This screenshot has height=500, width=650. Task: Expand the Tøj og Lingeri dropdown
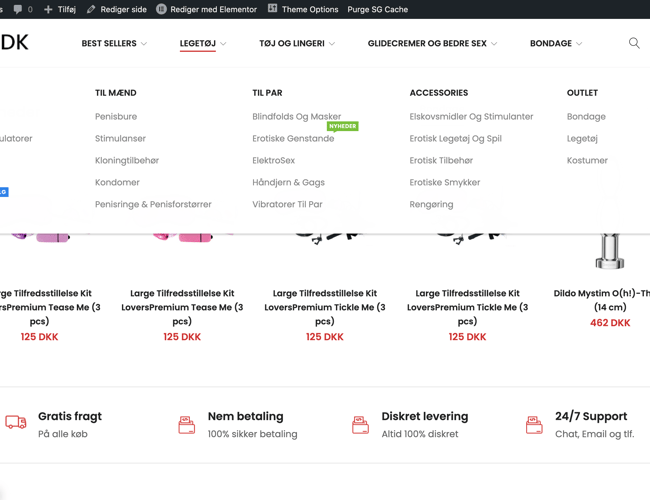(297, 44)
